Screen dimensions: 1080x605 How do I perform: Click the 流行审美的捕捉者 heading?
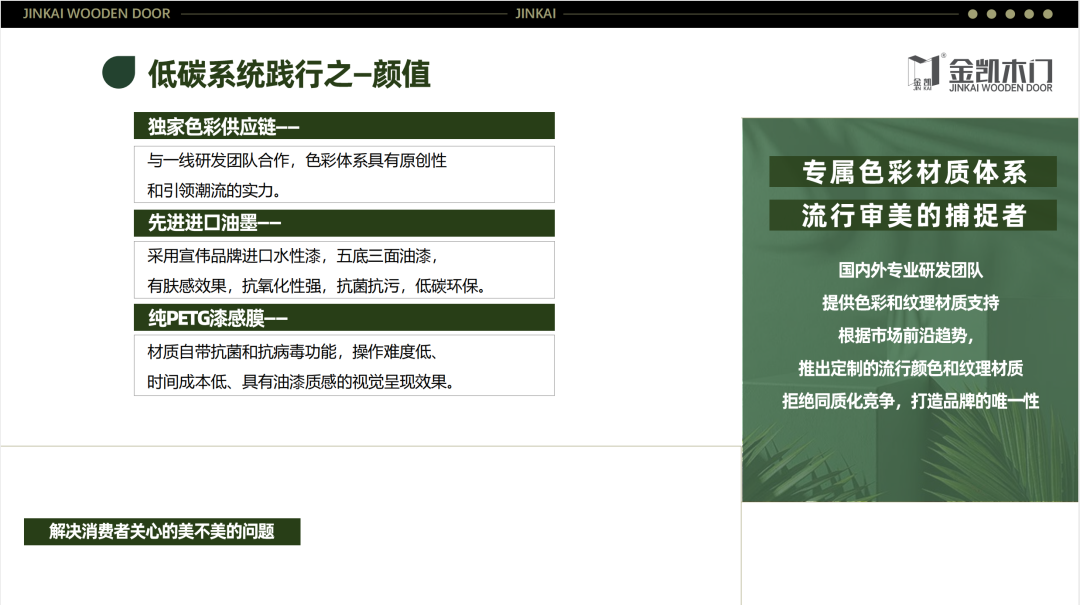point(913,215)
